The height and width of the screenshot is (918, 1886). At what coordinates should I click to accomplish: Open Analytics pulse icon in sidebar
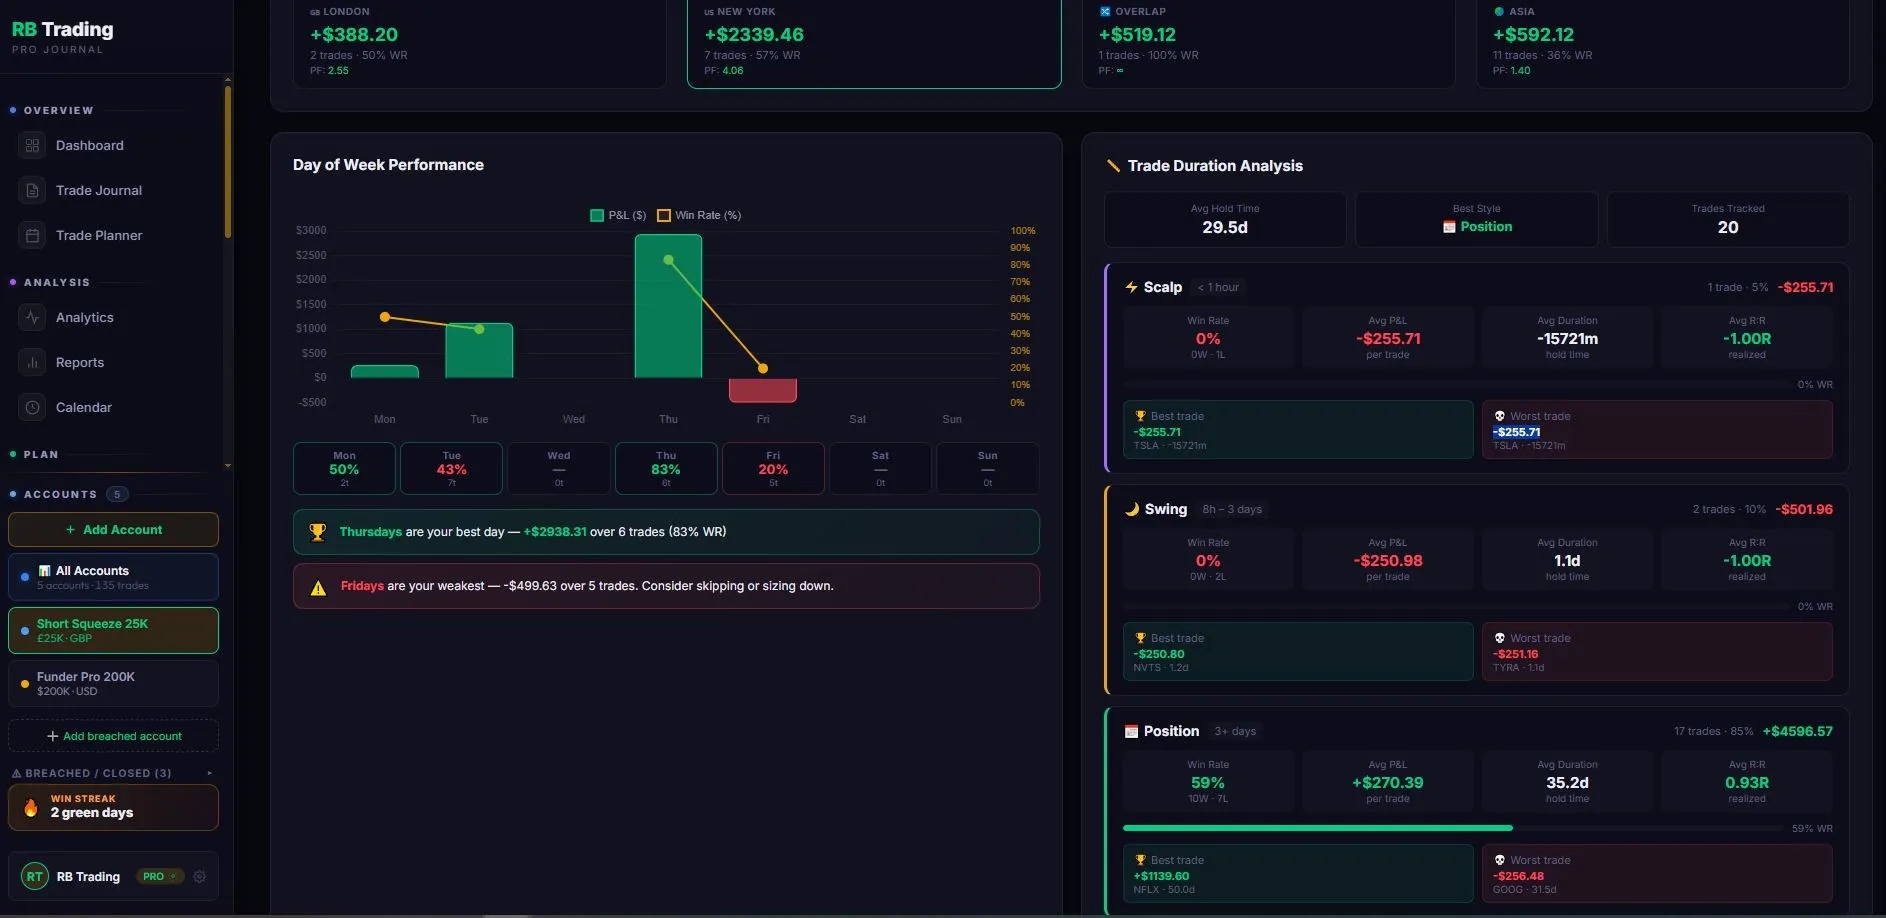pos(32,317)
